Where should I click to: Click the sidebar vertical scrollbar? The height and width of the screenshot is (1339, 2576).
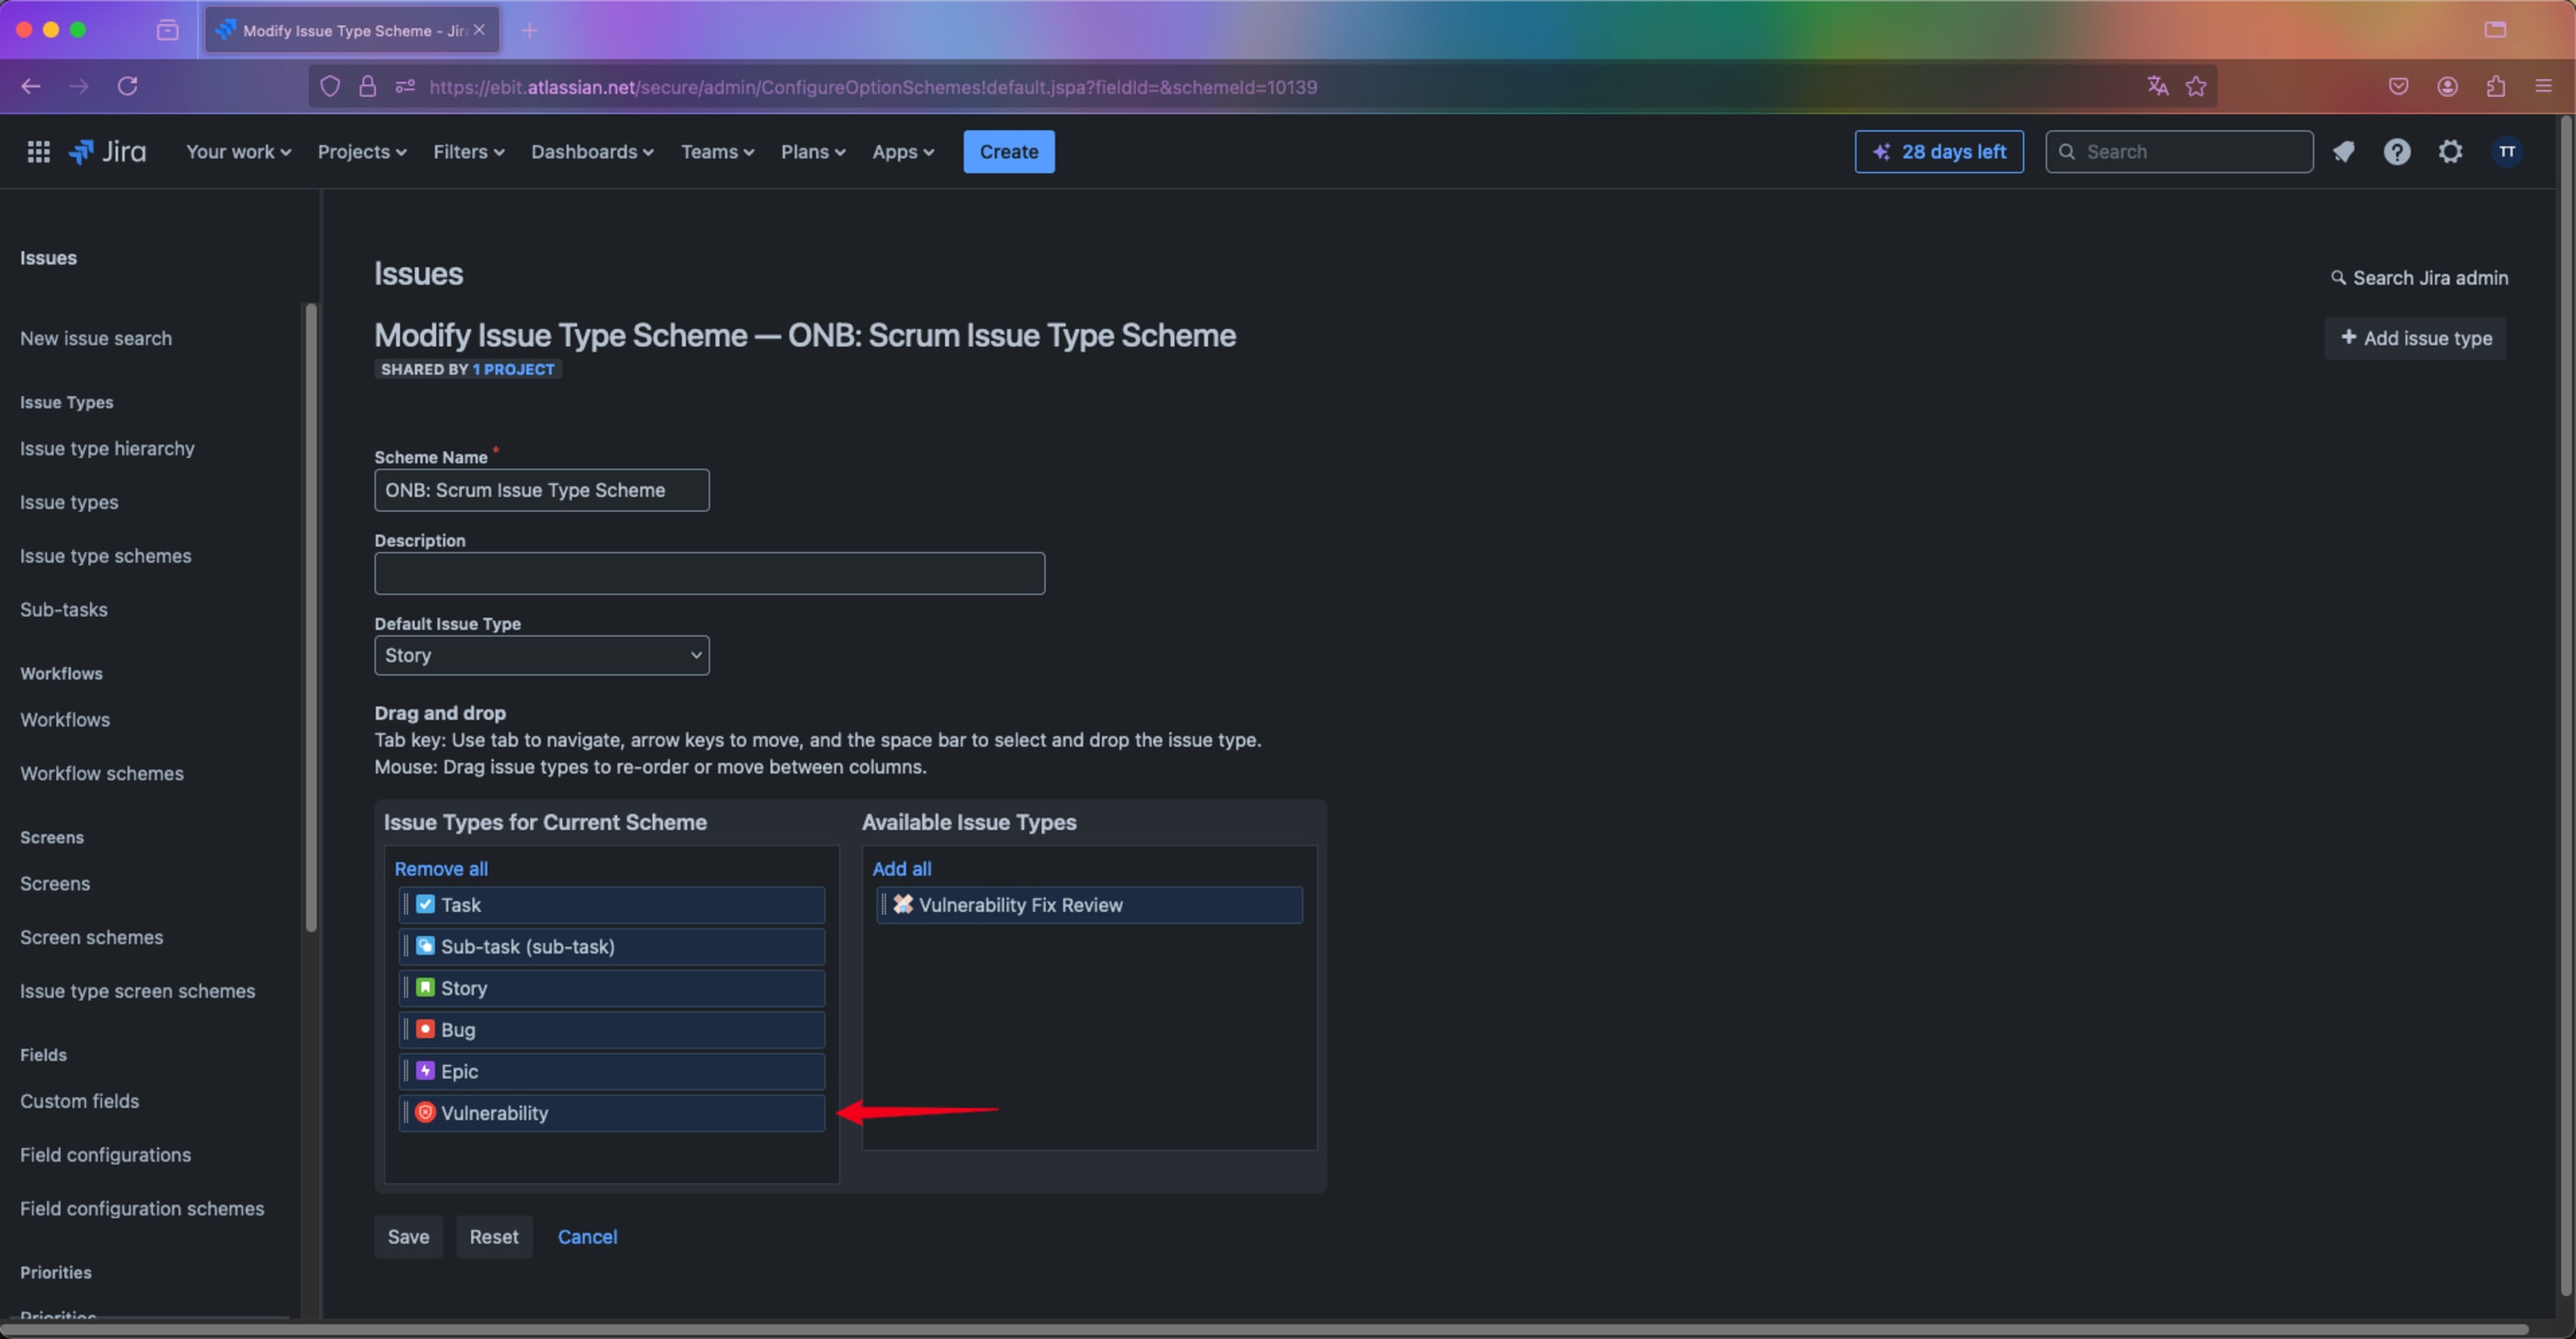click(x=311, y=617)
